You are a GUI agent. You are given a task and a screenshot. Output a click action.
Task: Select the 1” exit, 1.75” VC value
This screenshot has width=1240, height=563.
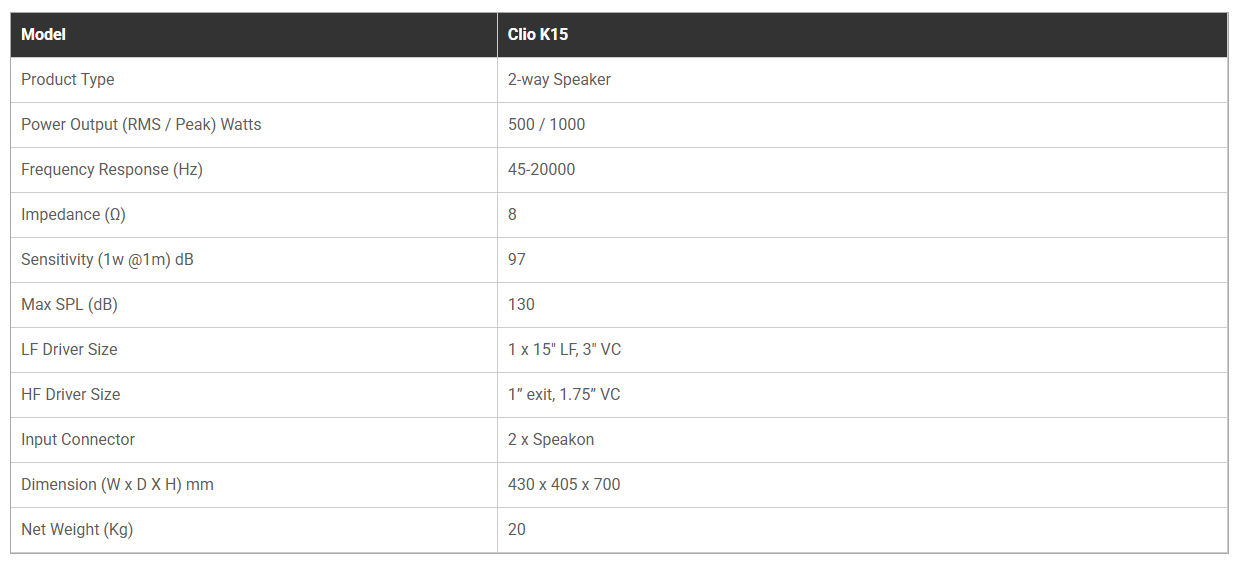click(564, 395)
